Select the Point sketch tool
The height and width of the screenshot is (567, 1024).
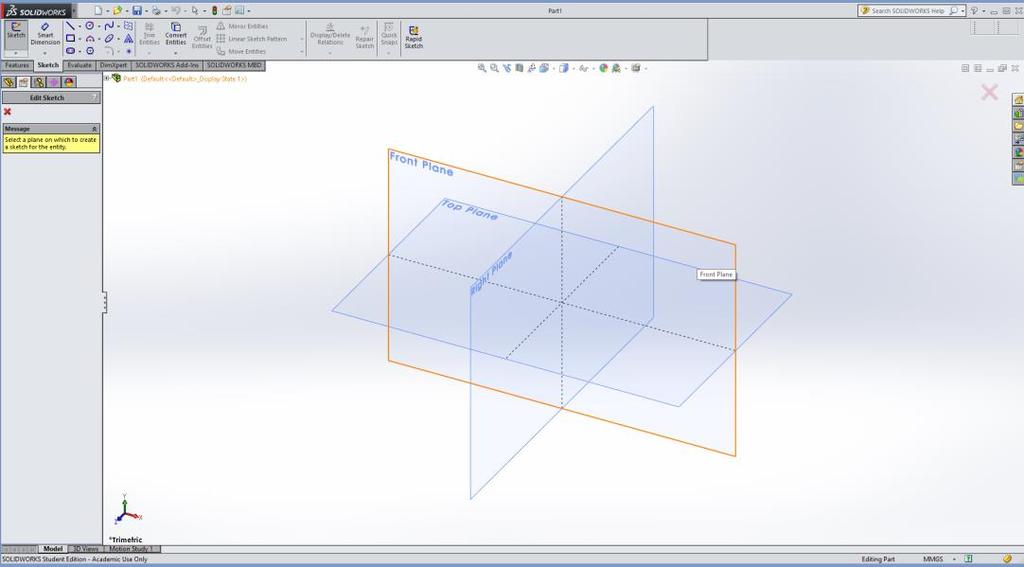click(129, 51)
